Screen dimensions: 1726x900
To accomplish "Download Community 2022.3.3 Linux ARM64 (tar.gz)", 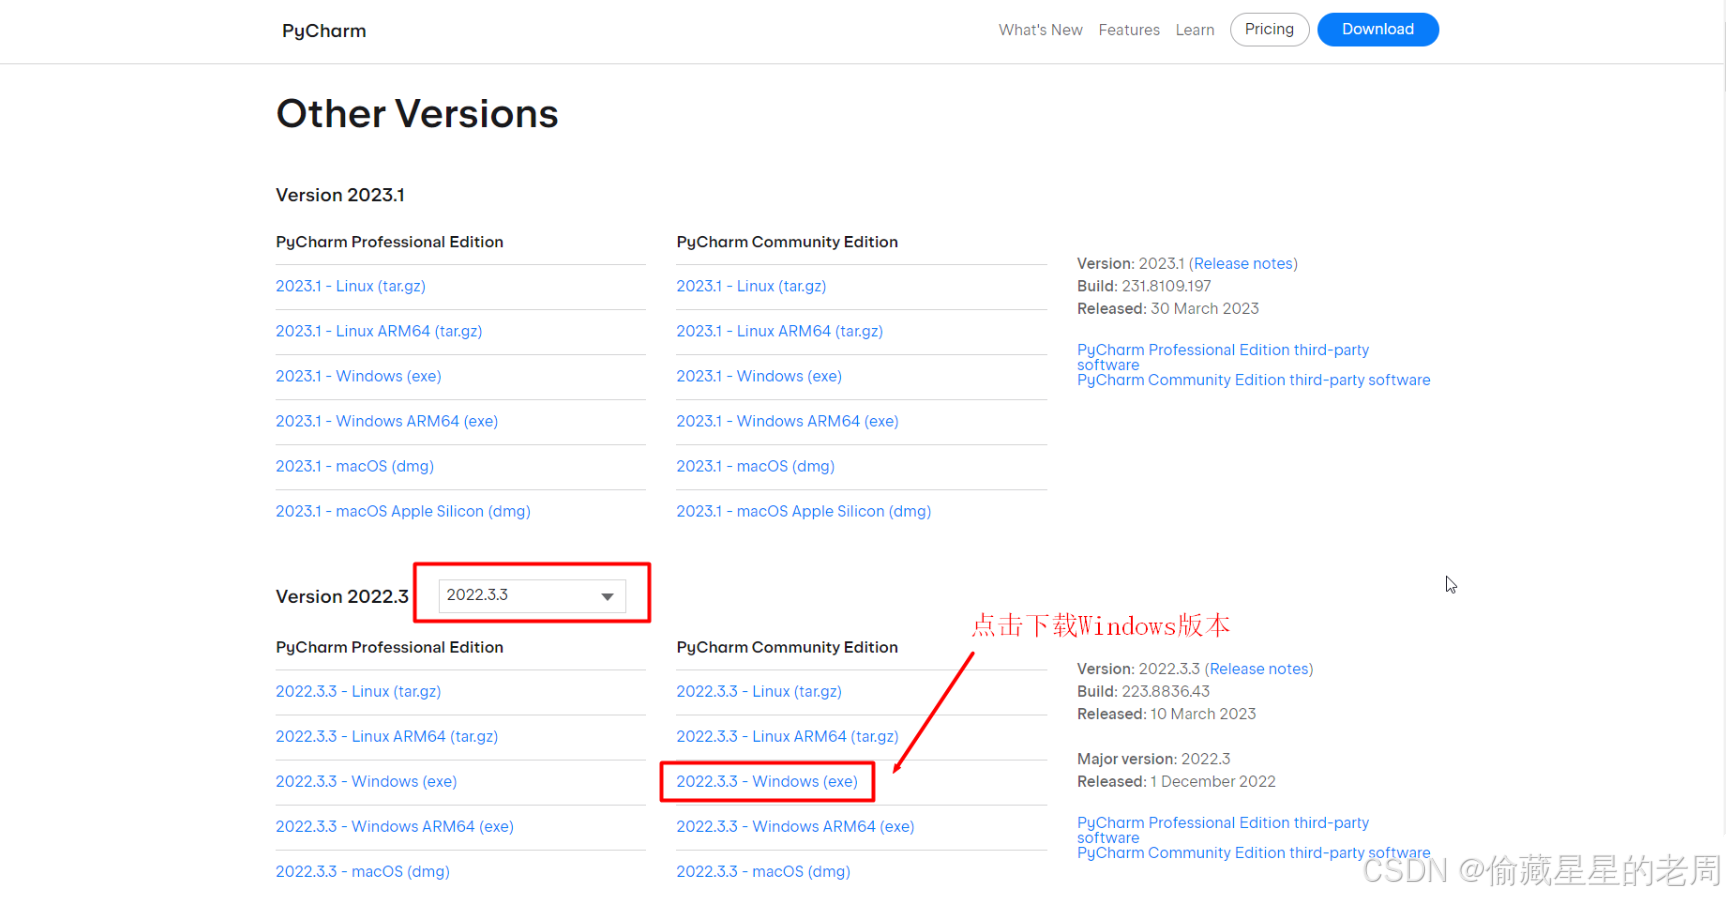I will pyautogui.click(x=788, y=736).
